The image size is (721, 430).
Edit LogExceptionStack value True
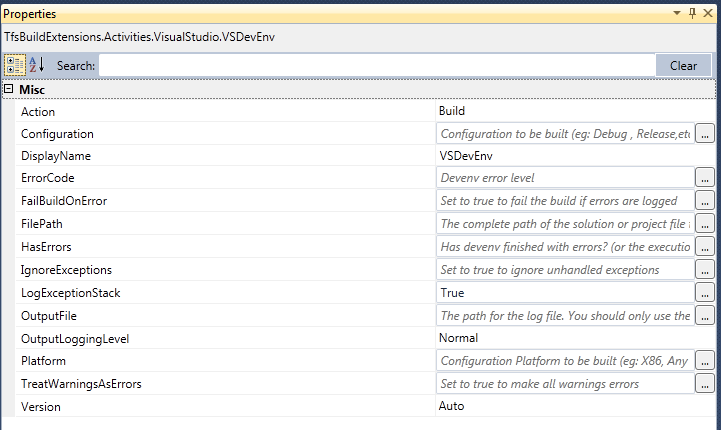pos(565,293)
